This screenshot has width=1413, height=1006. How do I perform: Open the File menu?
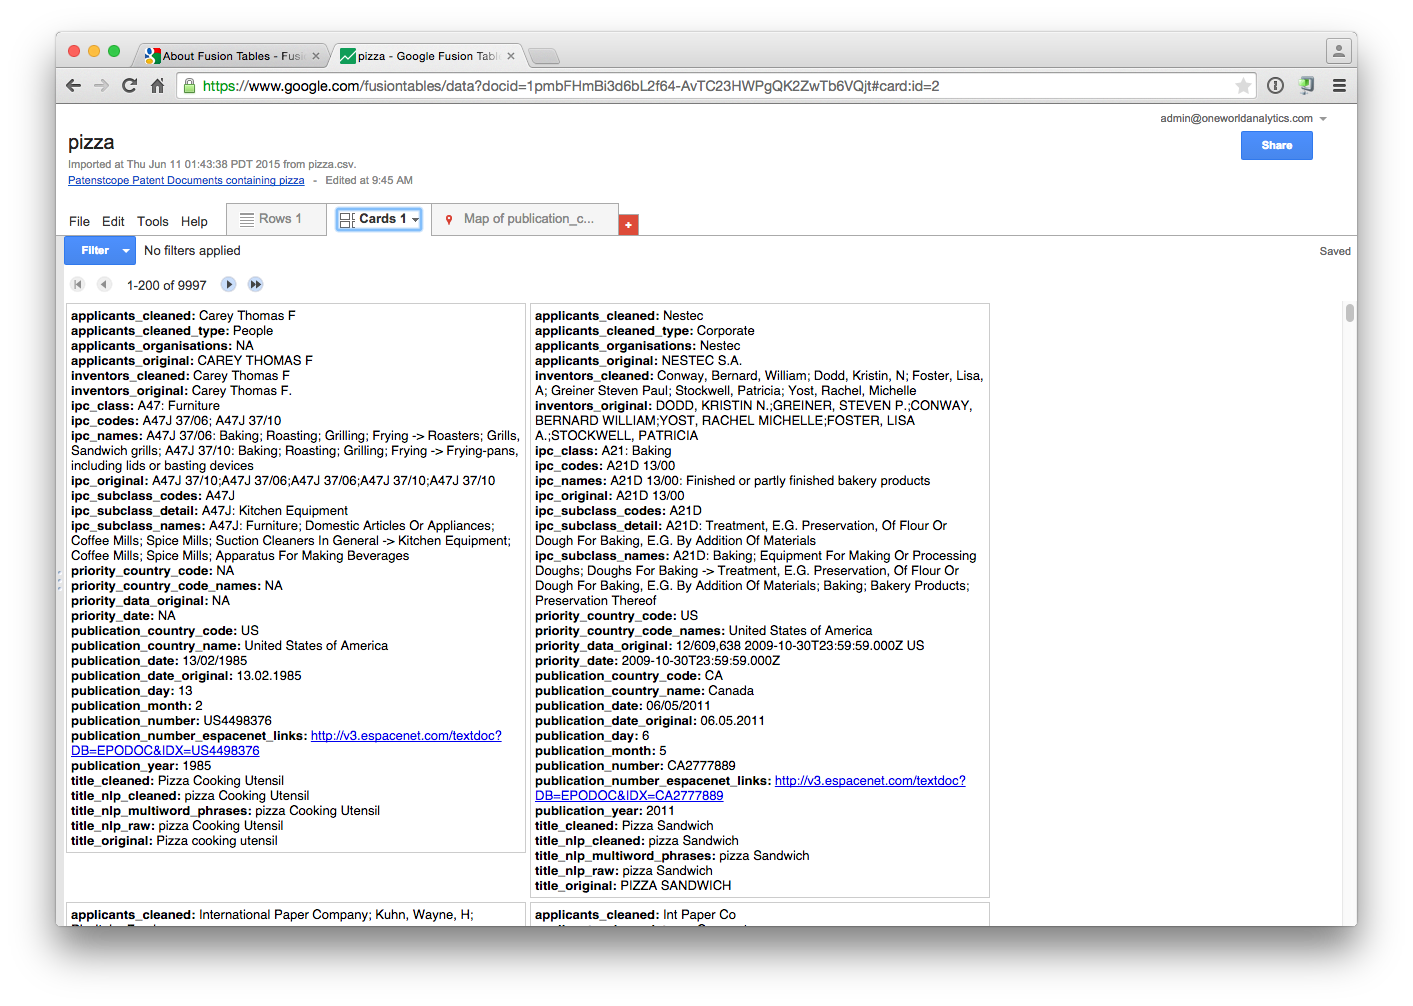click(79, 222)
